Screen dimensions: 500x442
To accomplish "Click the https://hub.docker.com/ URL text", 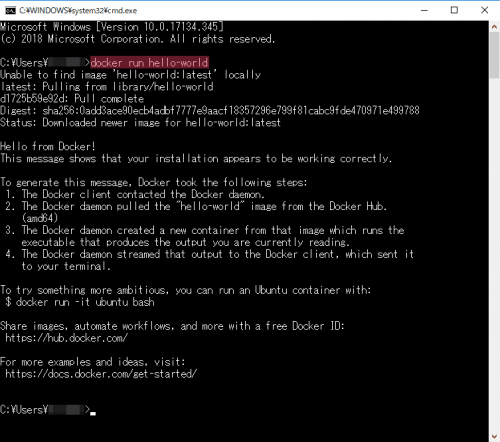I will pos(66,338).
